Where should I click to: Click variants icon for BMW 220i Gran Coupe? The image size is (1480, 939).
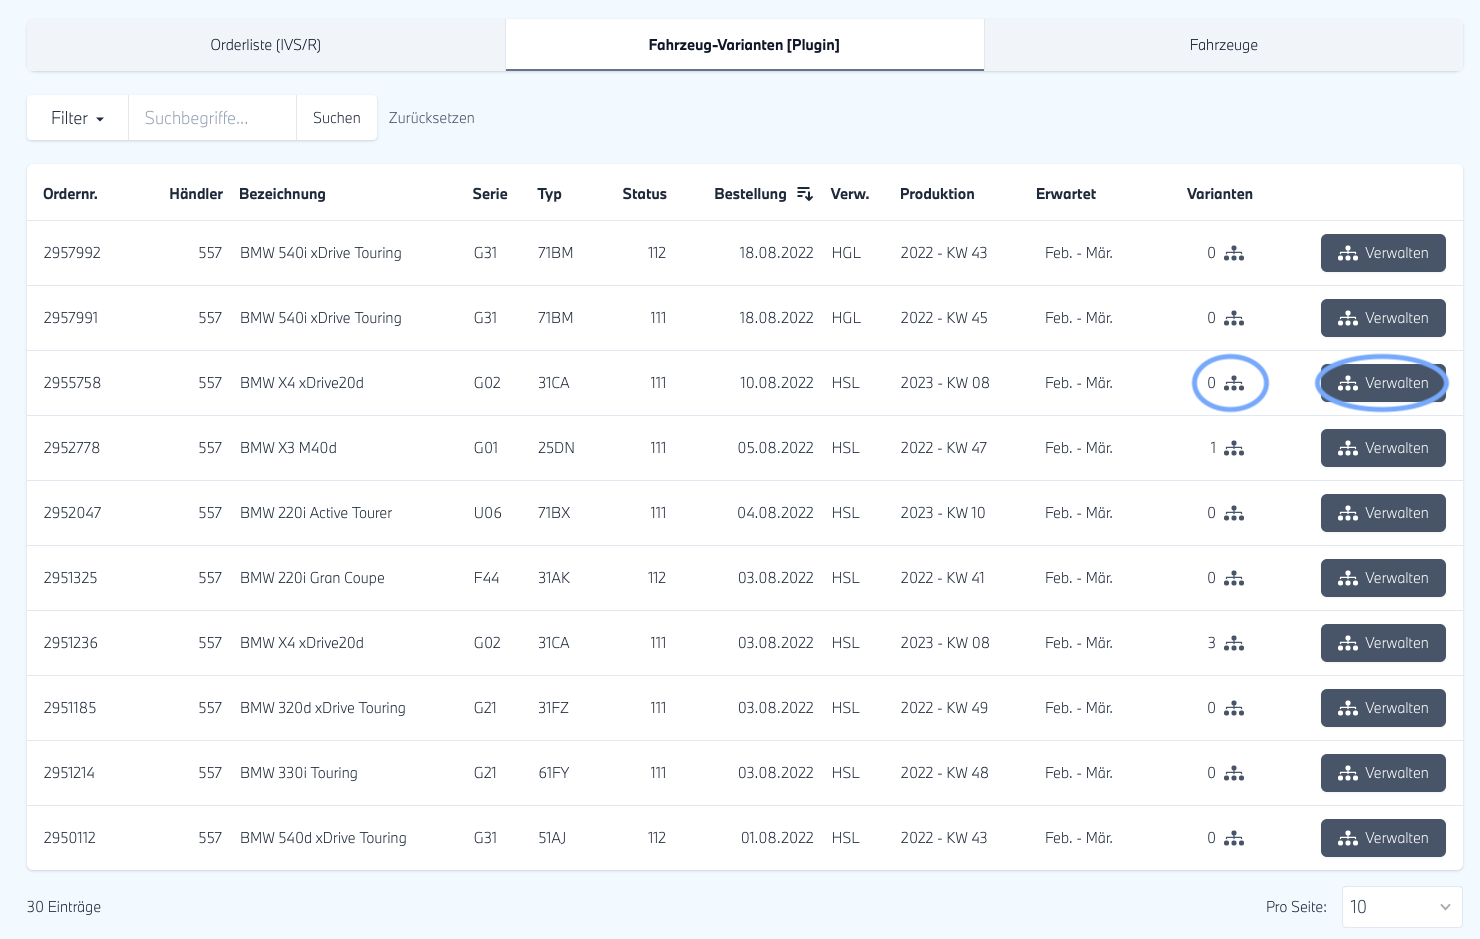[x=1234, y=579]
